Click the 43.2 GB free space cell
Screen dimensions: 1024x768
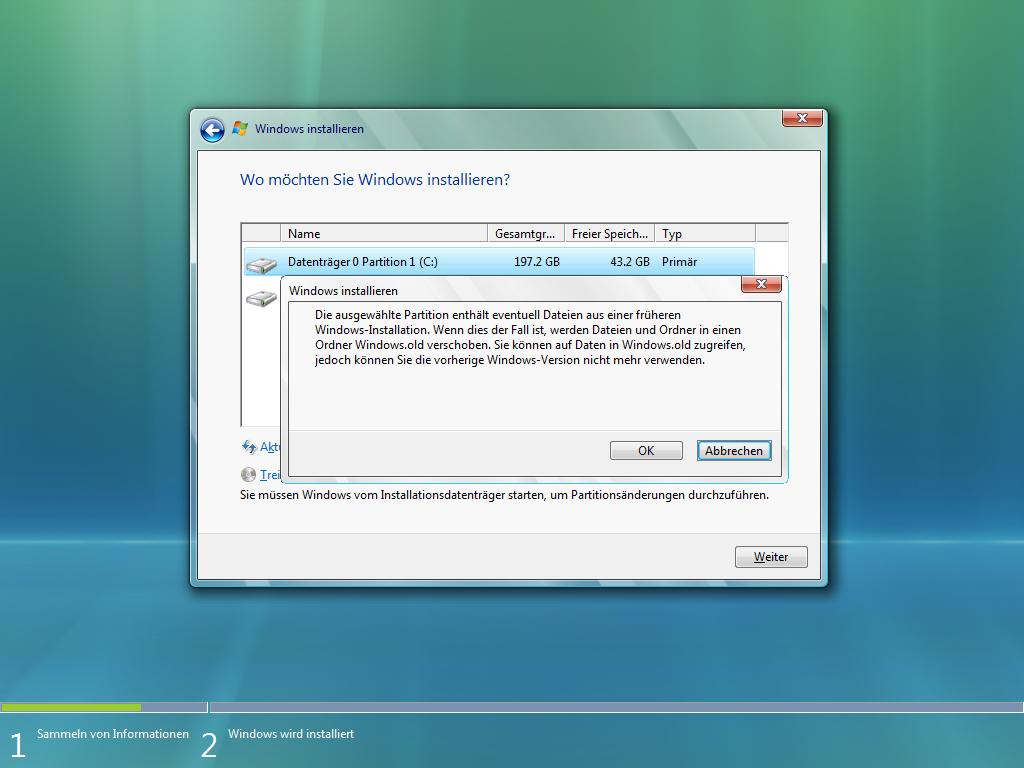630,262
